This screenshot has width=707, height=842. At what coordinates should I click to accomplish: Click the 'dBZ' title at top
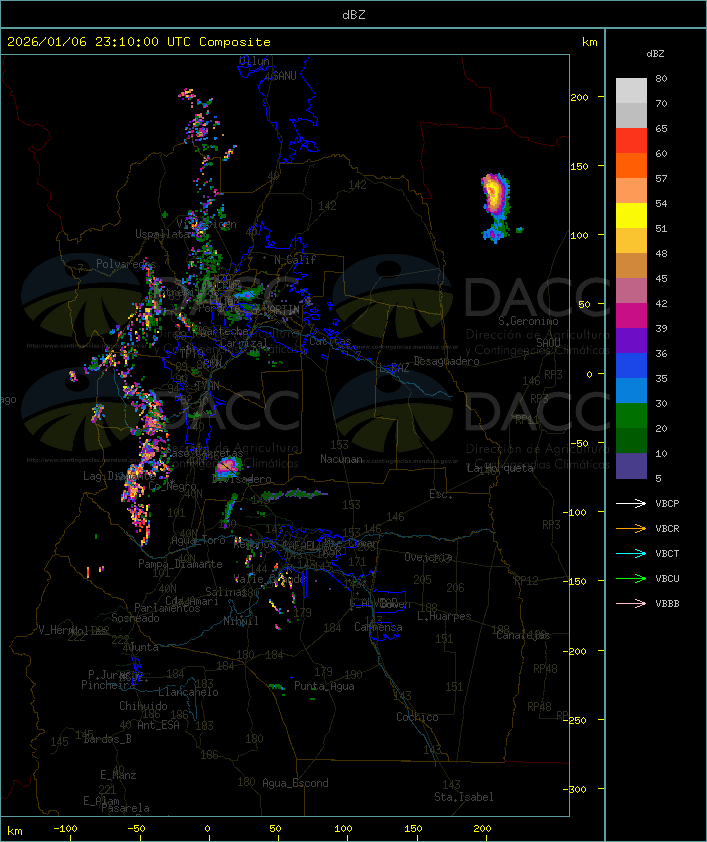click(354, 15)
